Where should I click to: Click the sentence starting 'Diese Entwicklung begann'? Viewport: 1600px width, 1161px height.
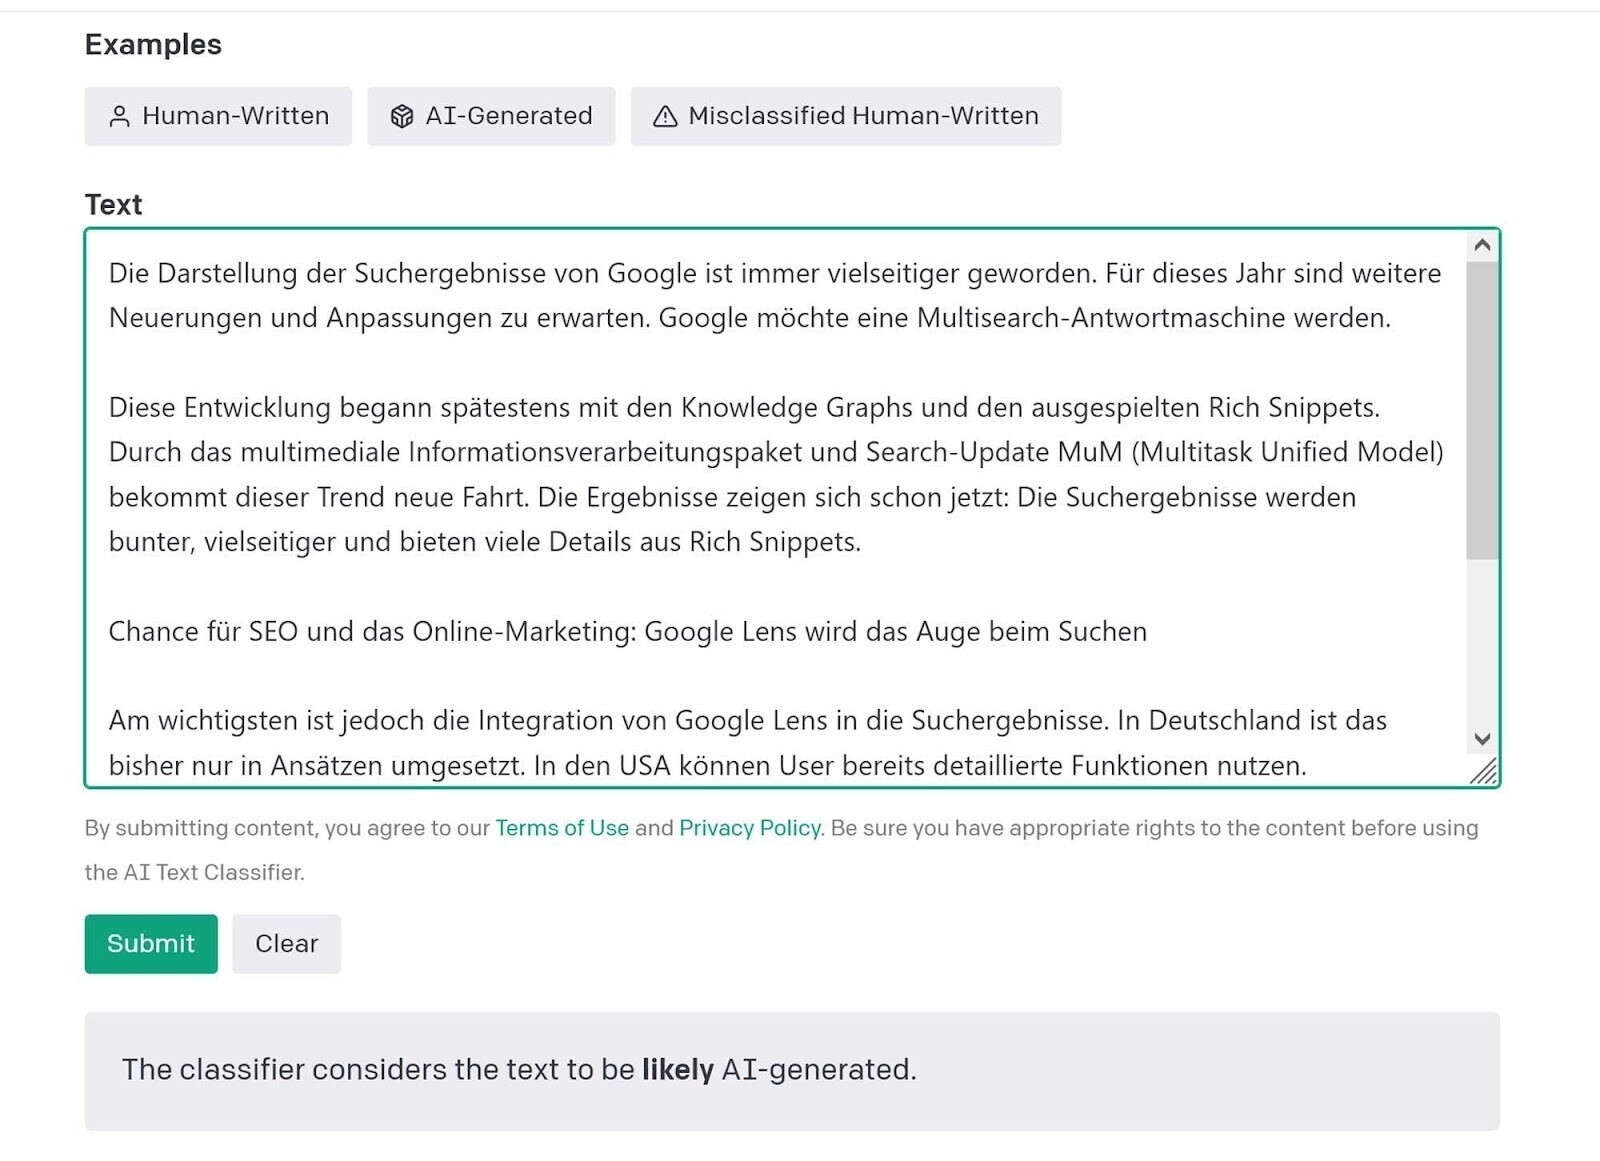pos(744,408)
